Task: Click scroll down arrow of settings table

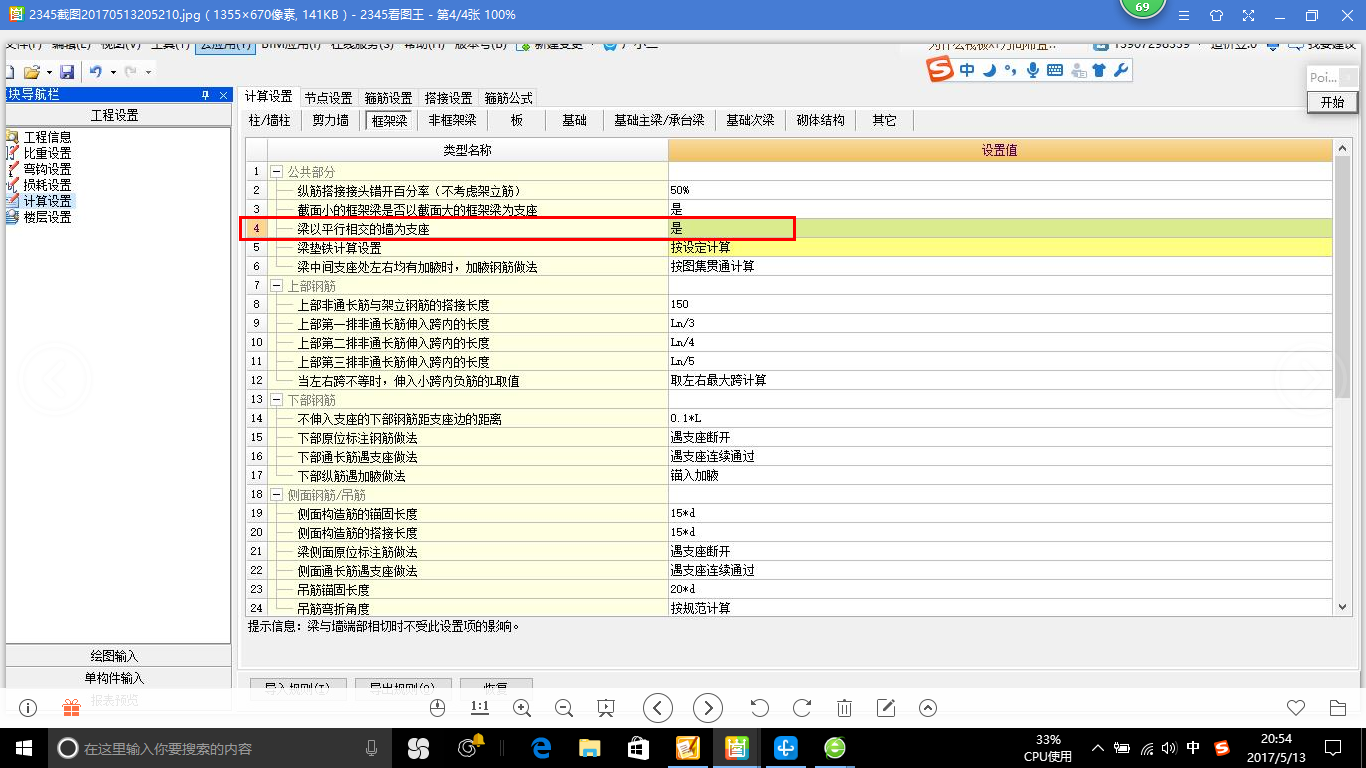Action: click(1342, 606)
